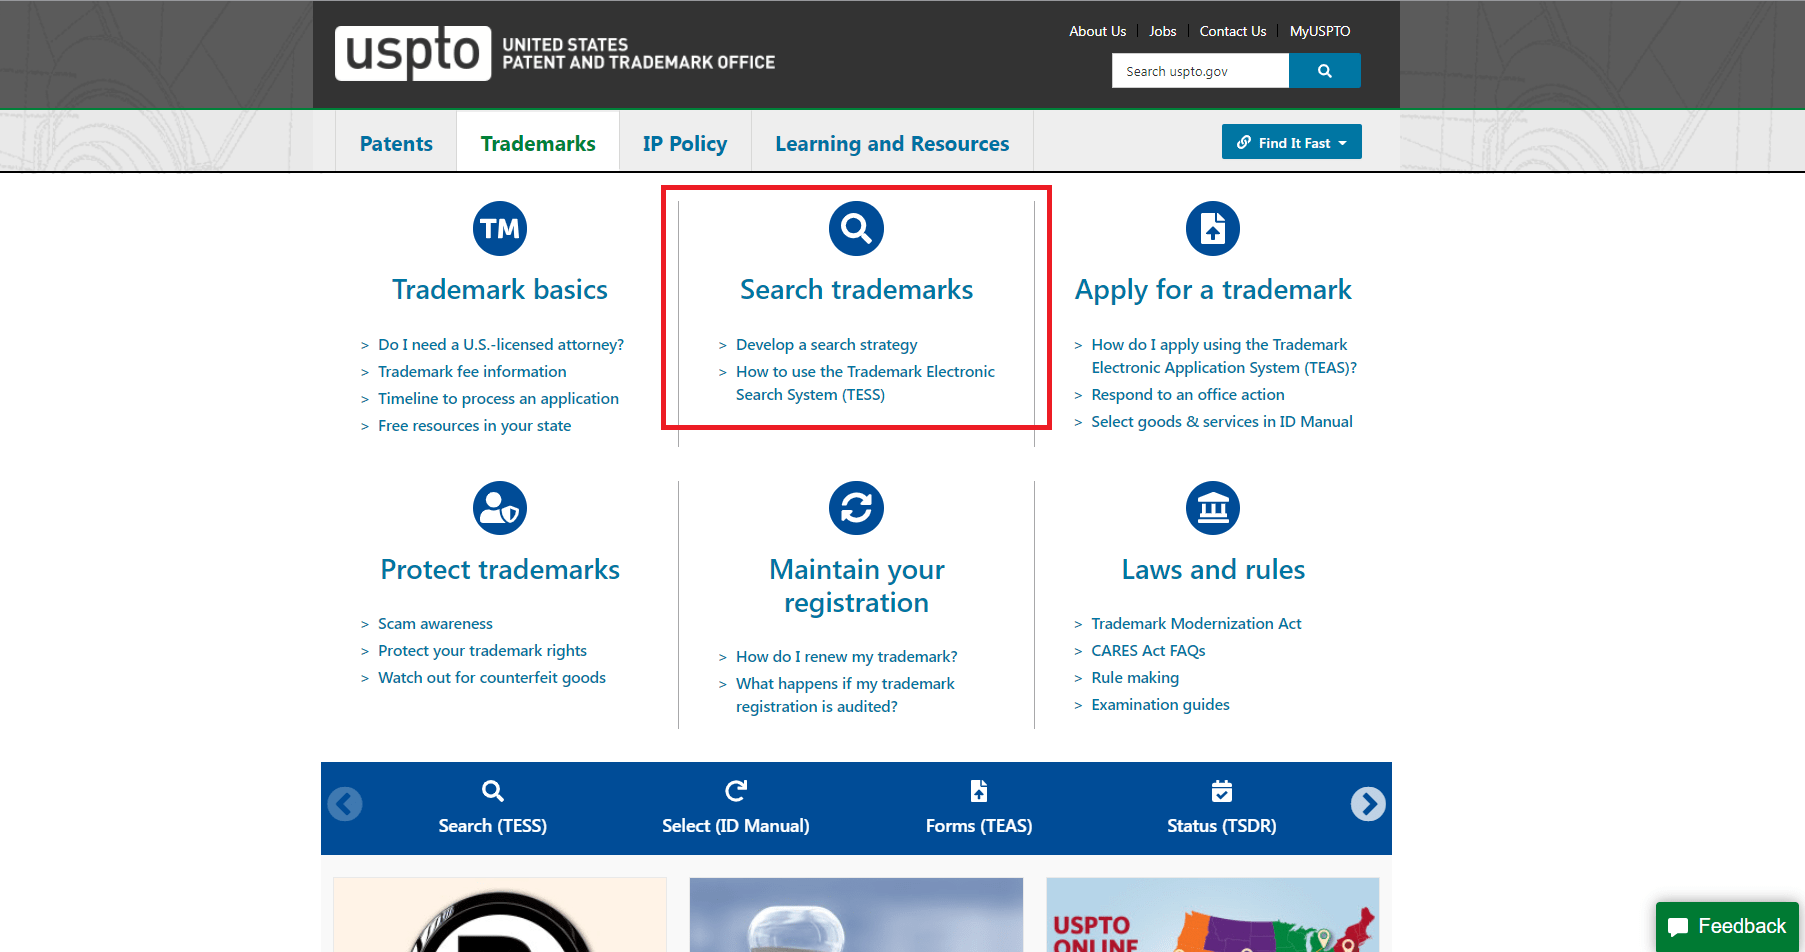1805x952 pixels.
Task: Click the Protect trademarks person-shield icon
Action: (500, 508)
